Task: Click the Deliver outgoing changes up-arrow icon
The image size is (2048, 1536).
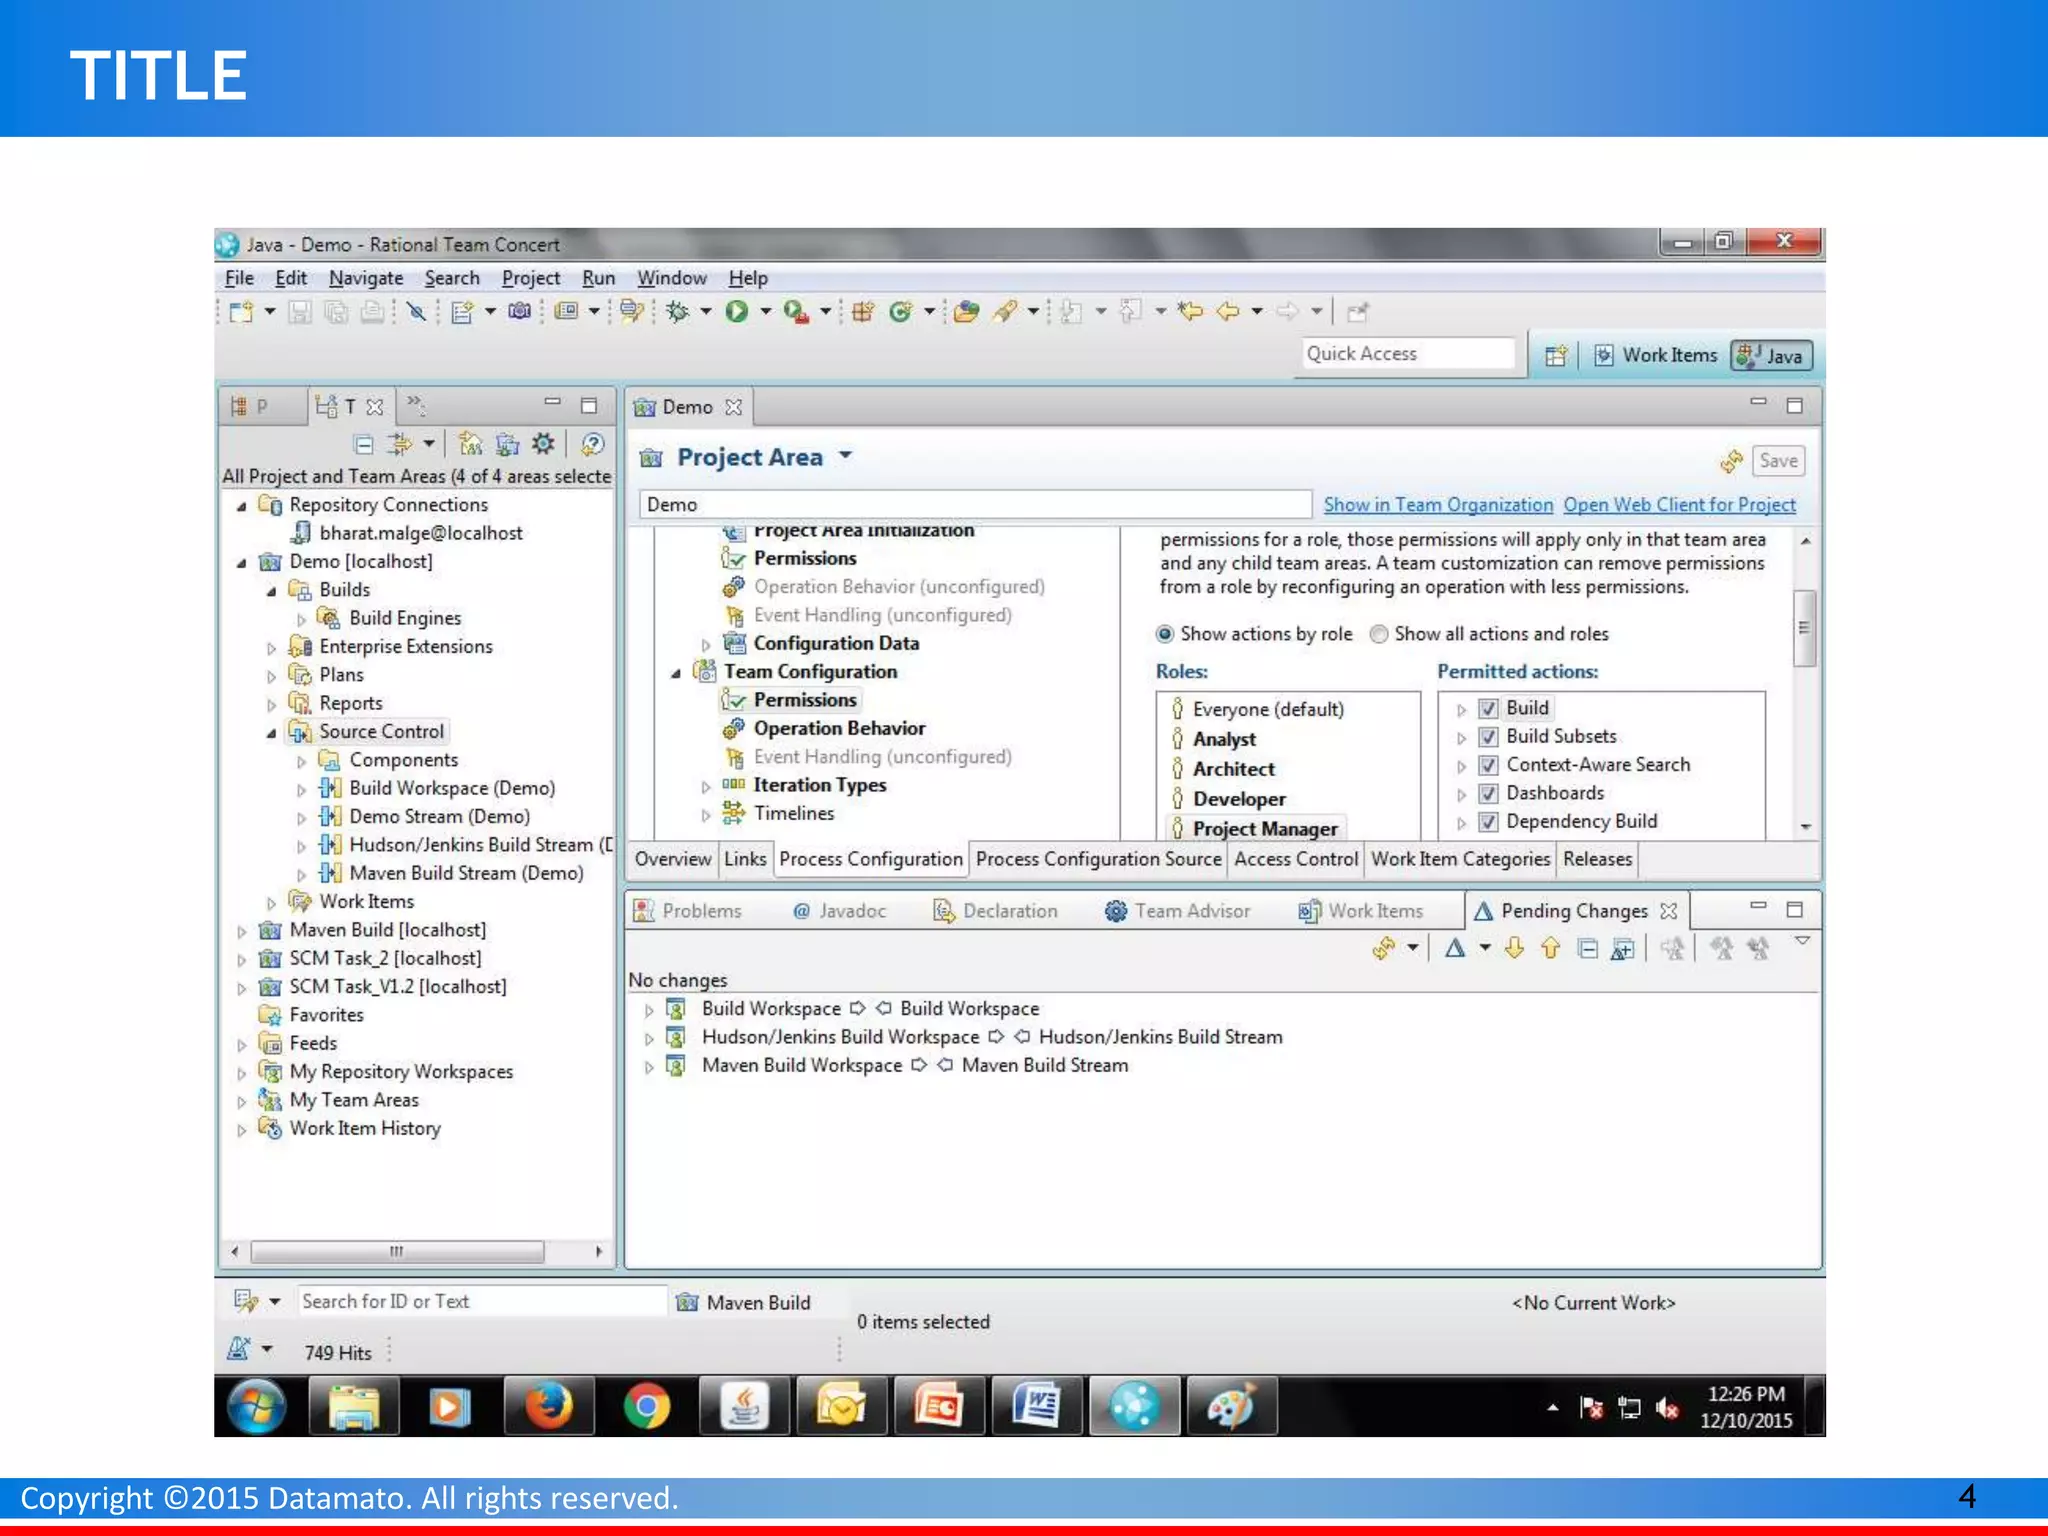Action: (x=1550, y=948)
